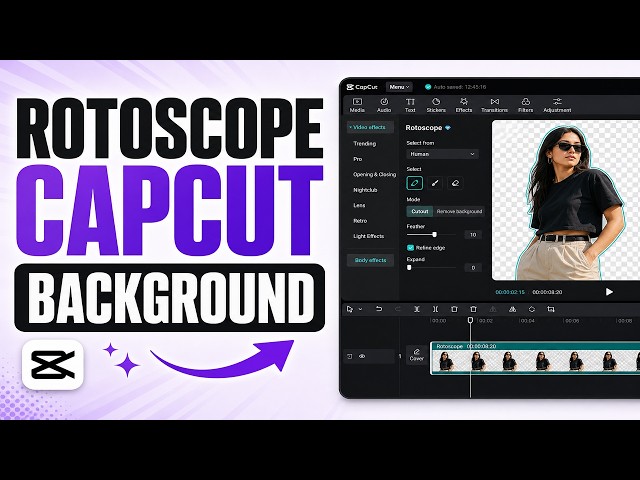Select the Rotoscope clip on the timeline
The width and height of the screenshot is (640, 480).
(535, 358)
